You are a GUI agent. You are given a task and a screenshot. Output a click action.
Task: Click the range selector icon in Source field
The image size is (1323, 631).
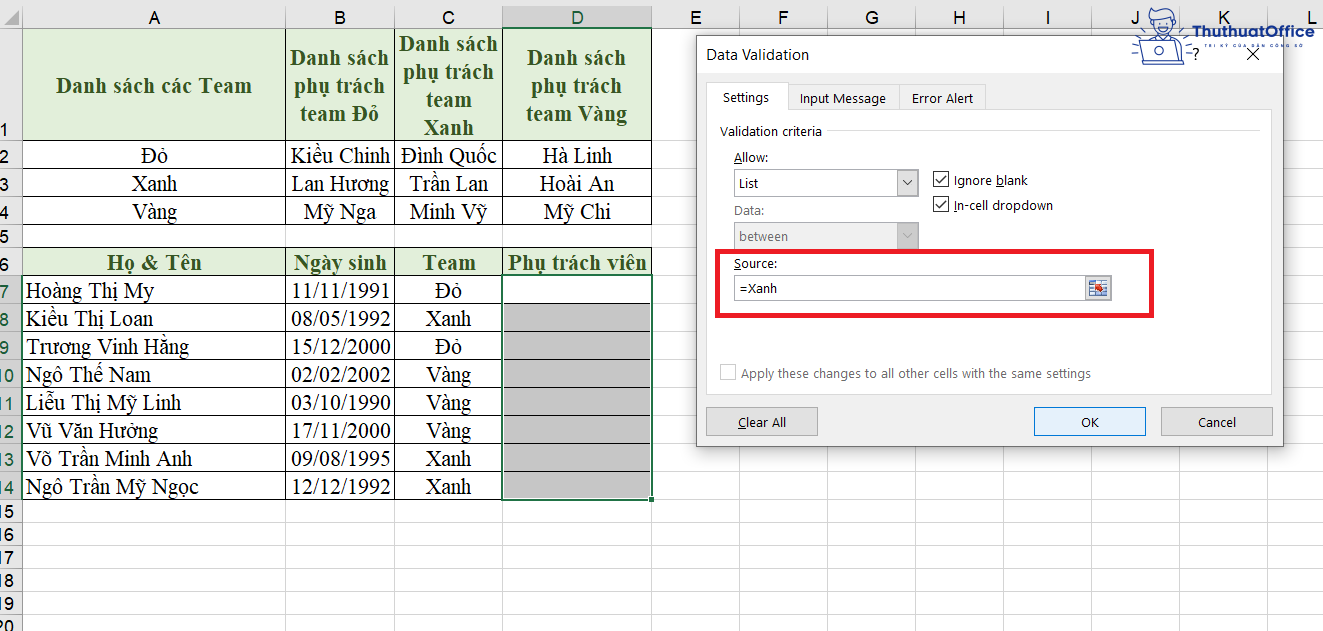pos(1099,288)
